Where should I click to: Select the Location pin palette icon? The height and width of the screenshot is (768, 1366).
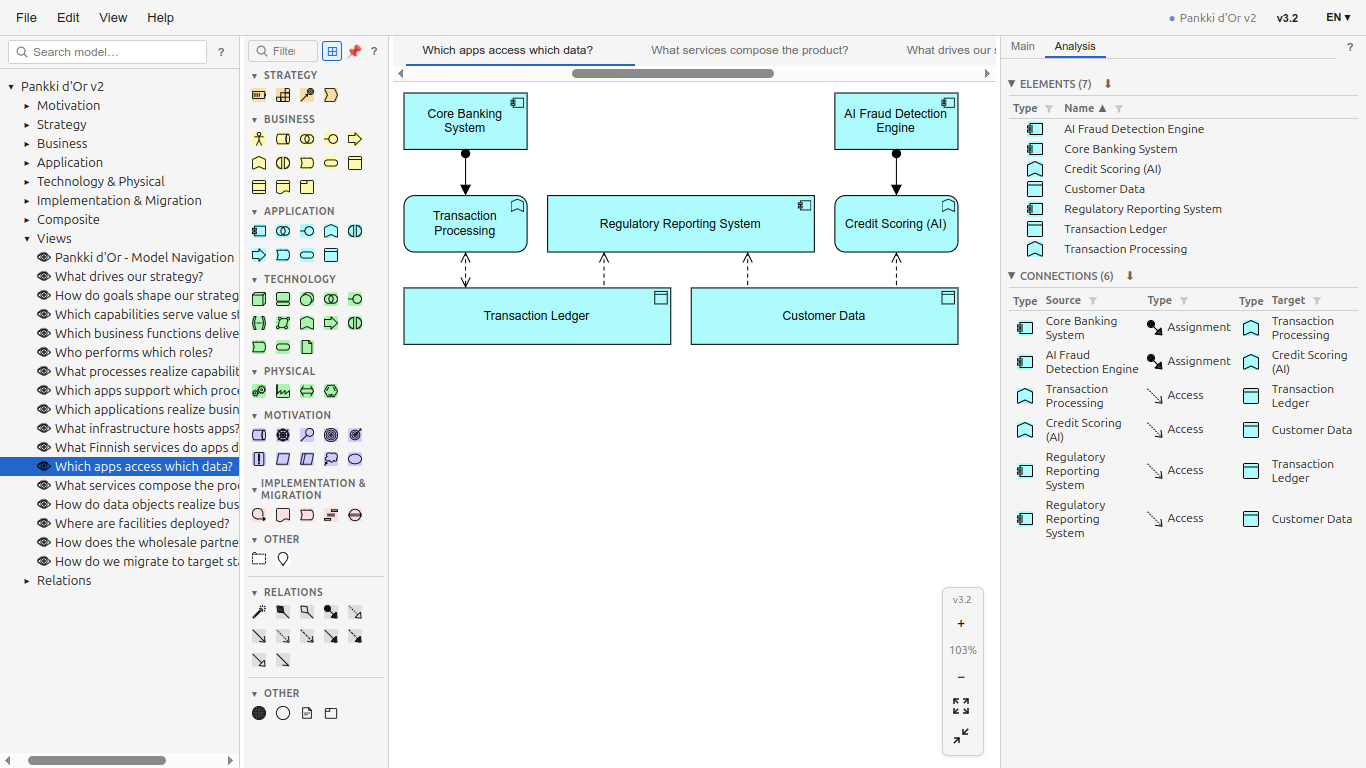[283, 559]
